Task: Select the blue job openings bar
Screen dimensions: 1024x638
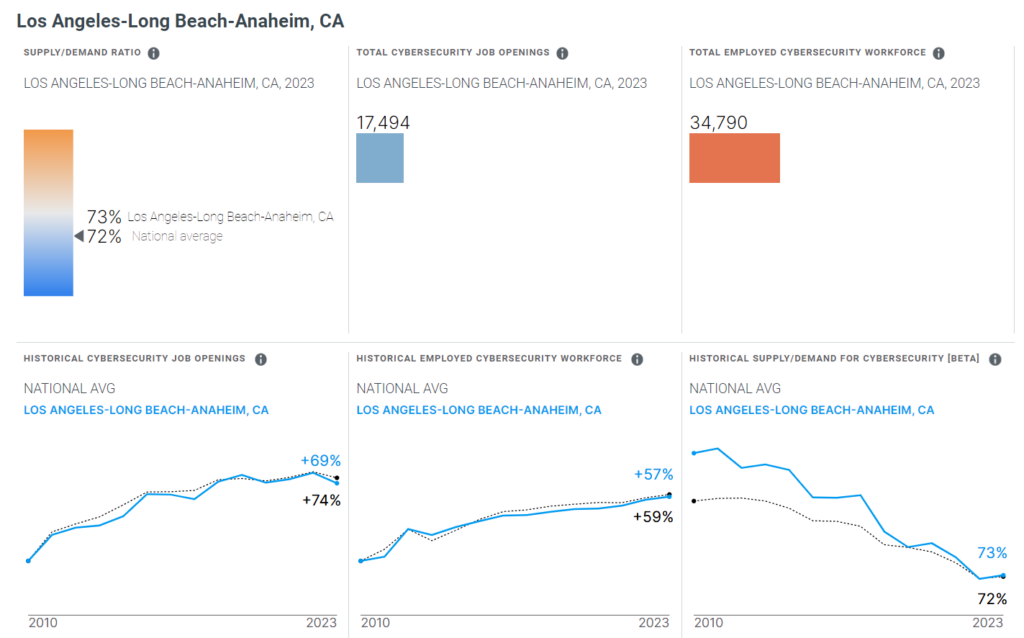Action: [x=380, y=158]
